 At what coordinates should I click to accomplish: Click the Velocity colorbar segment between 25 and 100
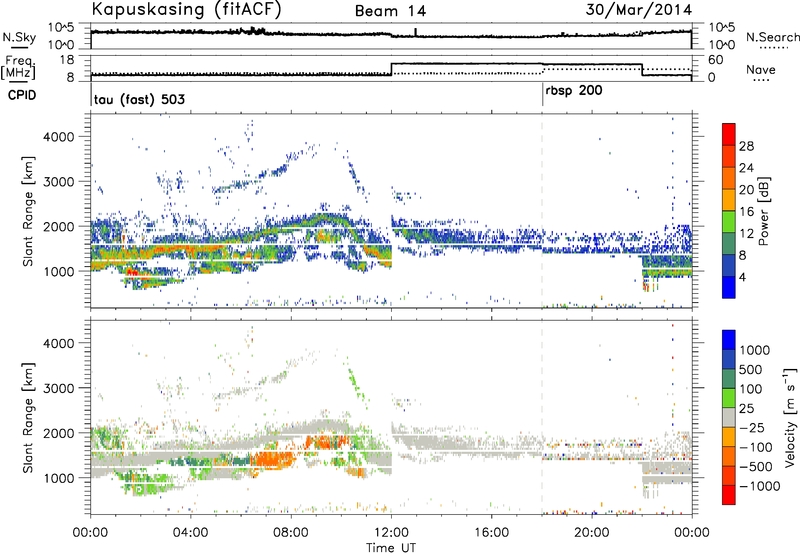[729, 398]
